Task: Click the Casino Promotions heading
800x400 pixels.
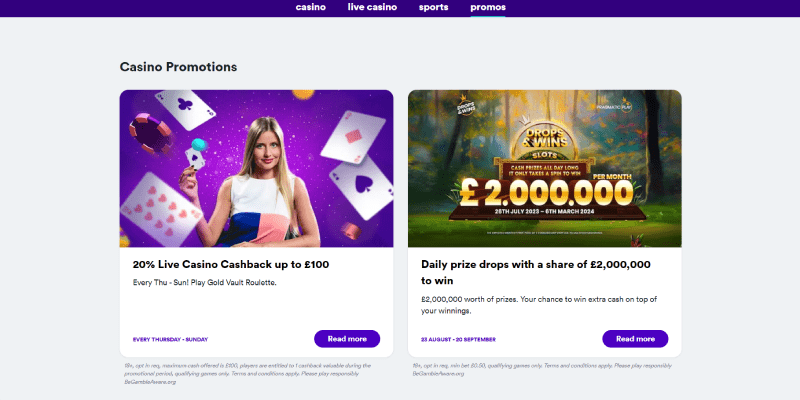Action: 178,67
